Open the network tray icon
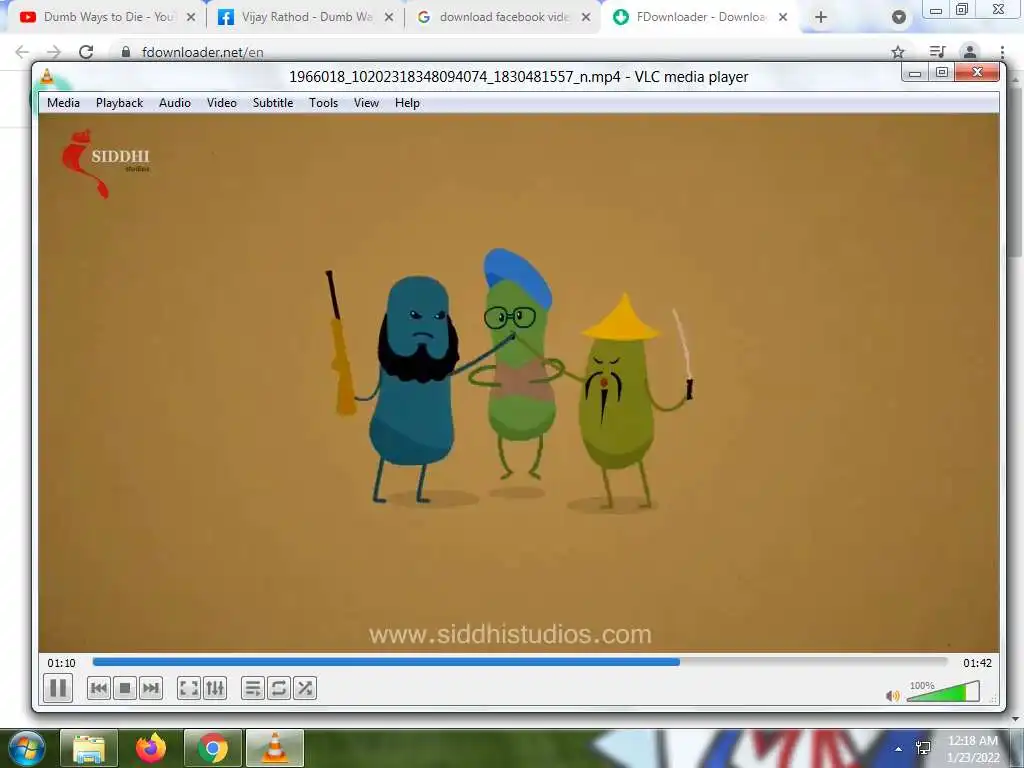This screenshot has width=1024, height=768. click(923, 748)
